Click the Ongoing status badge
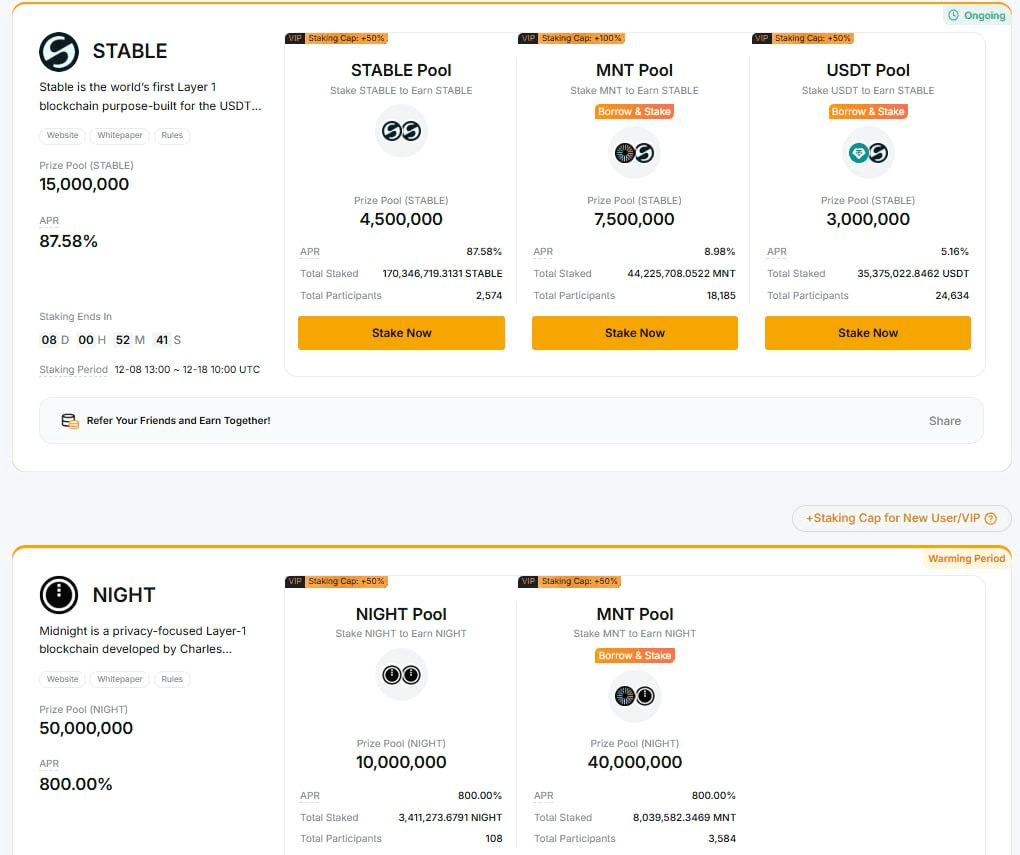The height and width of the screenshot is (855, 1020). click(x=976, y=16)
